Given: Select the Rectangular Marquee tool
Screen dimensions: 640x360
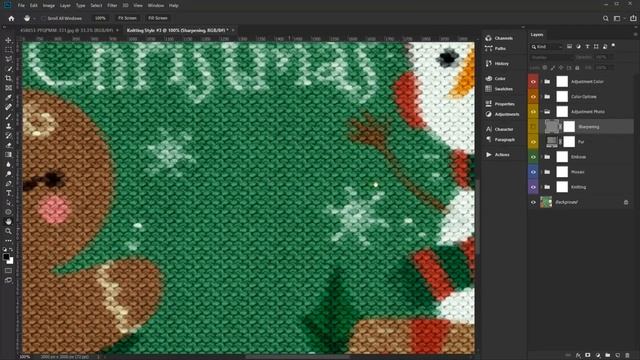Looking at the screenshot, I should [8, 49].
